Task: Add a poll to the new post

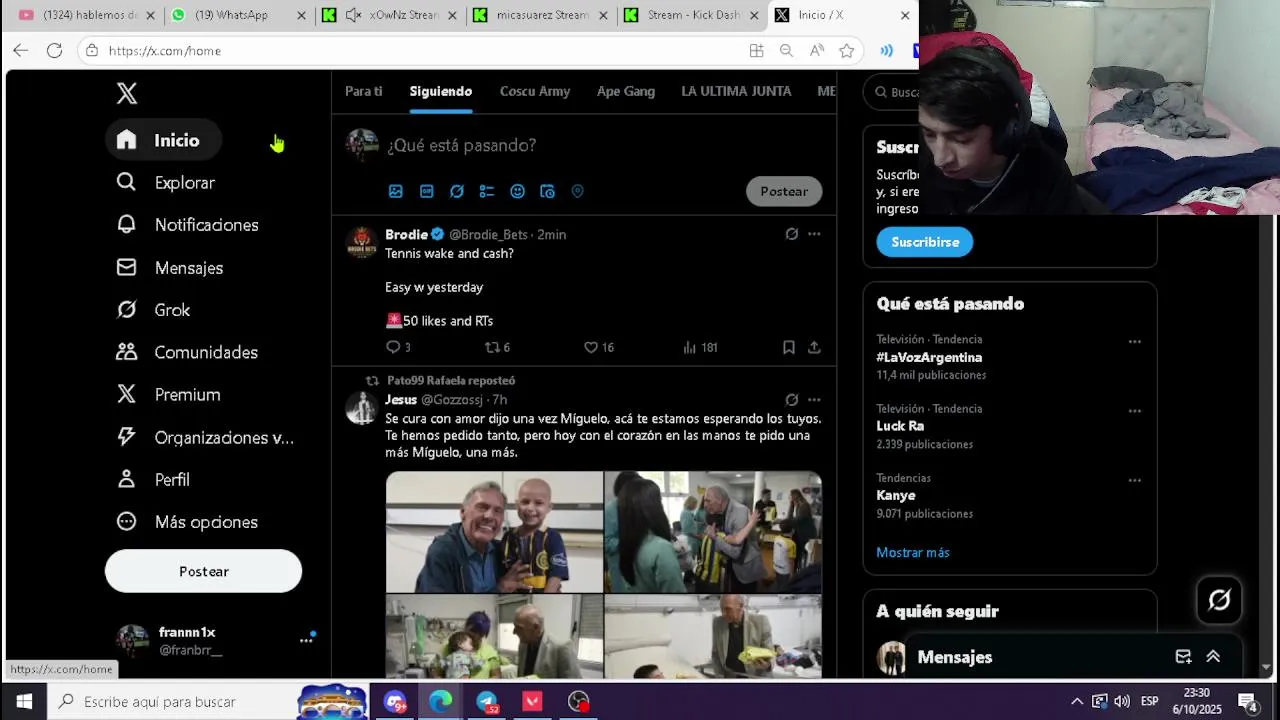Action: tap(487, 191)
